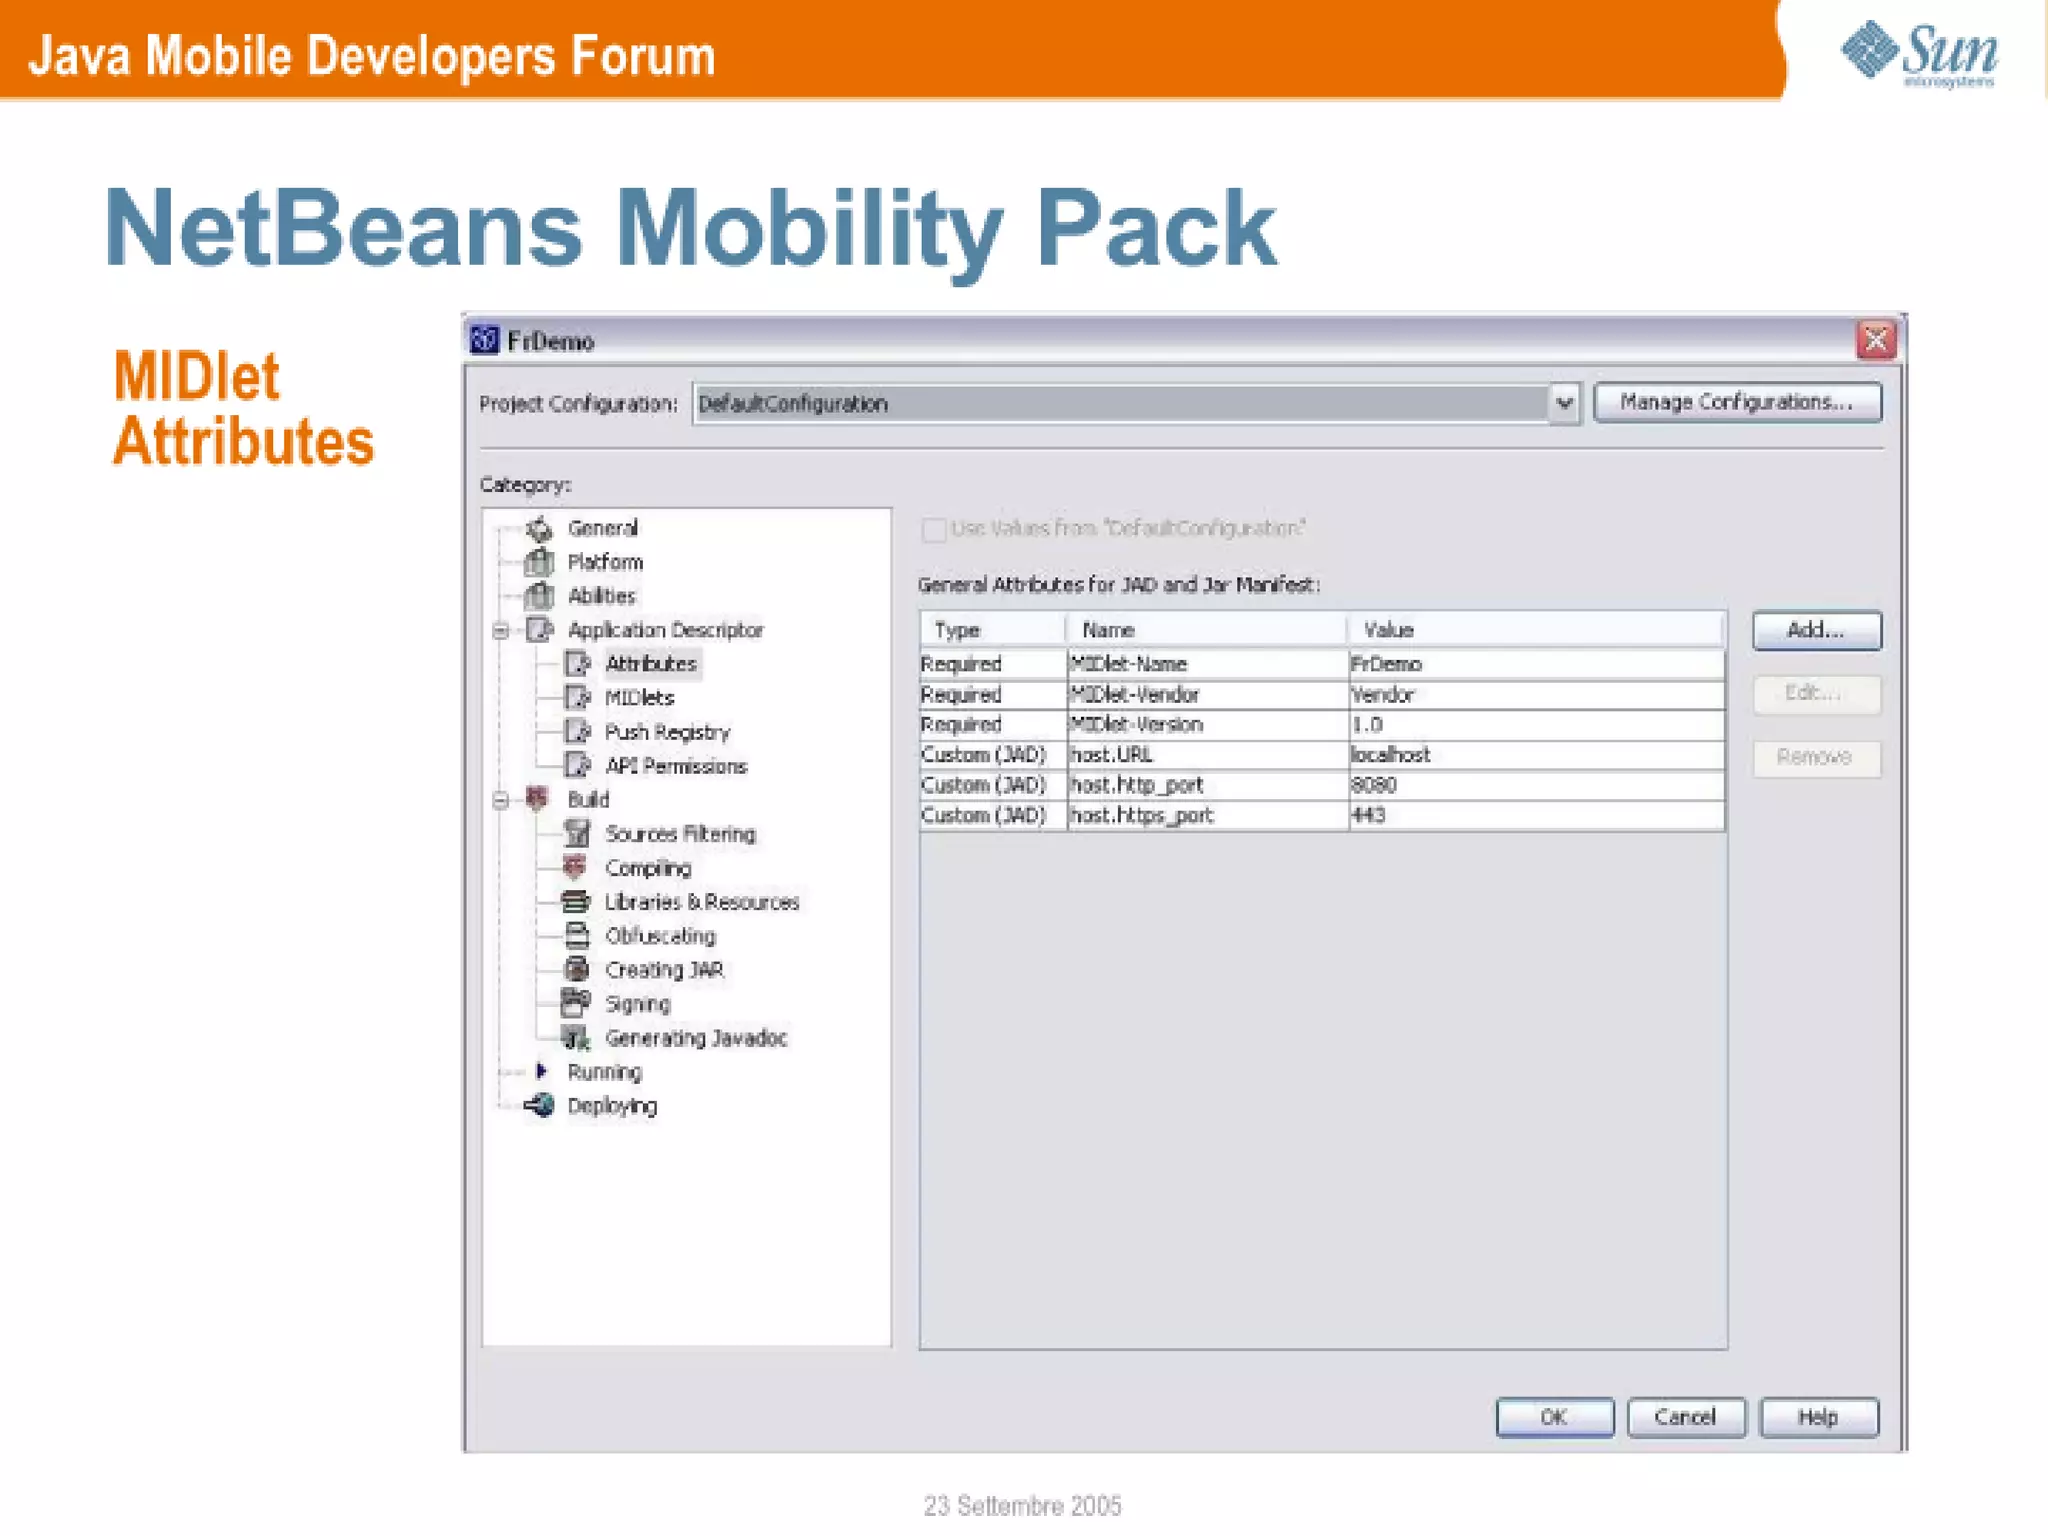
Task: Click the 443 value cell
Action: coord(1536,815)
